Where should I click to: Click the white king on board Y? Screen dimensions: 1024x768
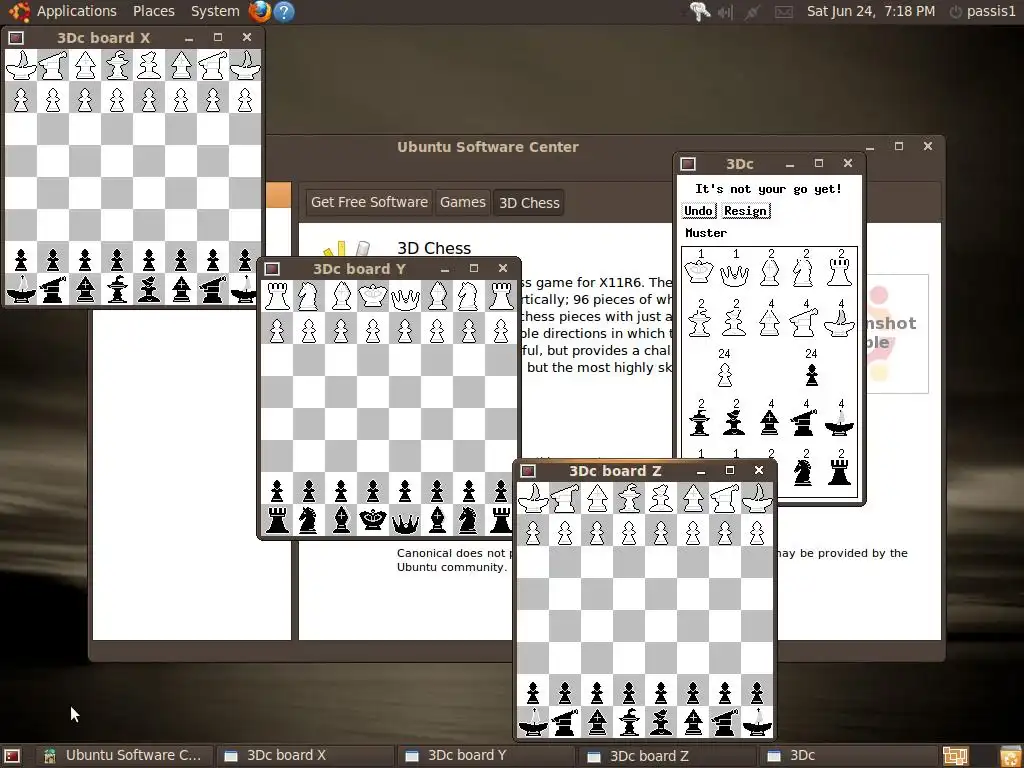pyautogui.click(x=373, y=296)
